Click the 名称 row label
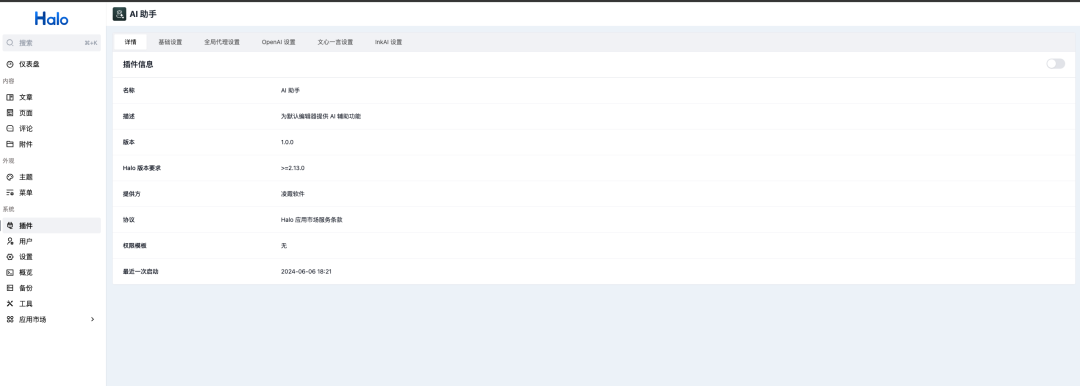 [129, 90]
